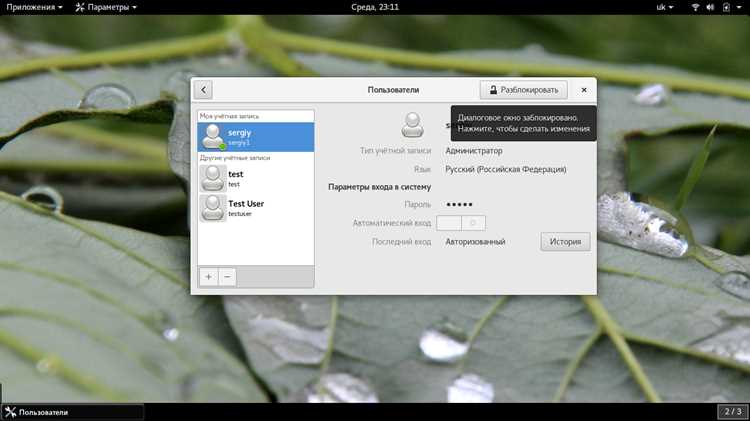This screenshot has height=421, width=750.
Task: Click the test user avatar in the list
Action: pyautogui.click(x=212, y=178)
